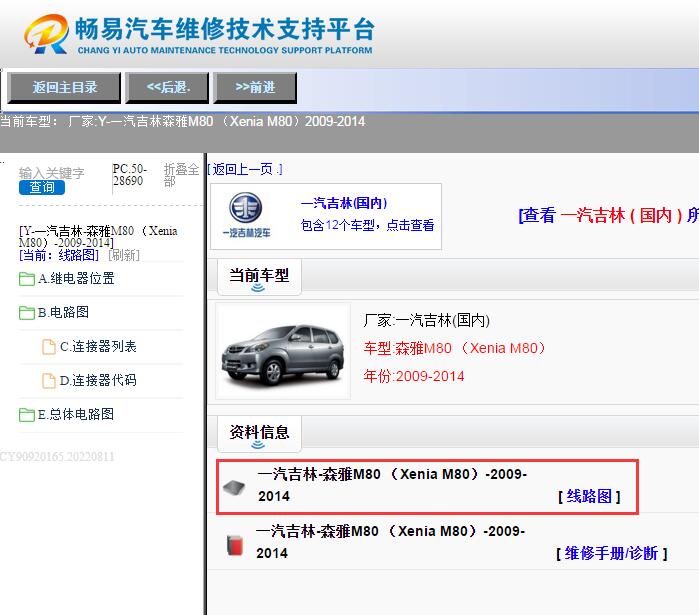The height and width of the screenshot is (615, 699).
Task: Expand A.继电器位置 tree item
Action: click(76, 279)
